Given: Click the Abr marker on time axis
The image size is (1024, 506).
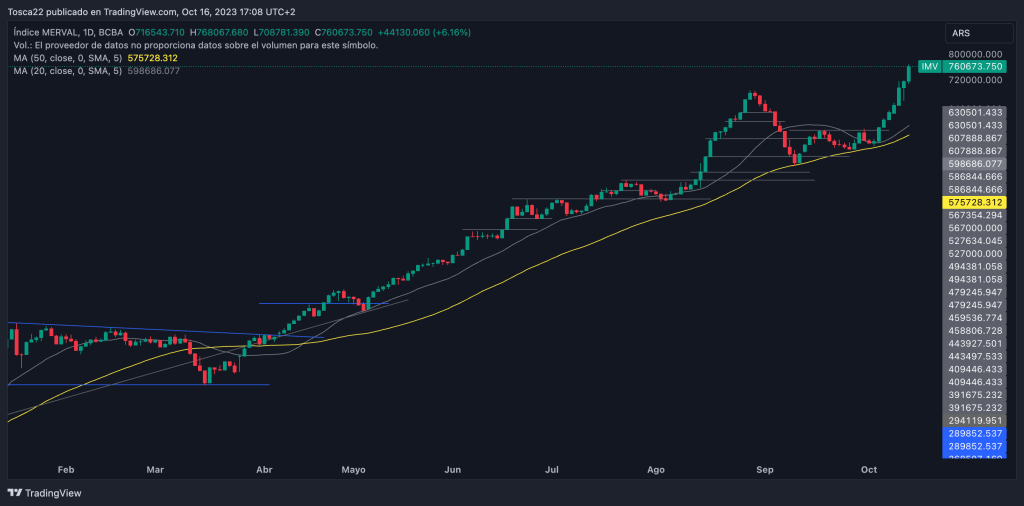Looking at the screenshot, I should [264, 468].
